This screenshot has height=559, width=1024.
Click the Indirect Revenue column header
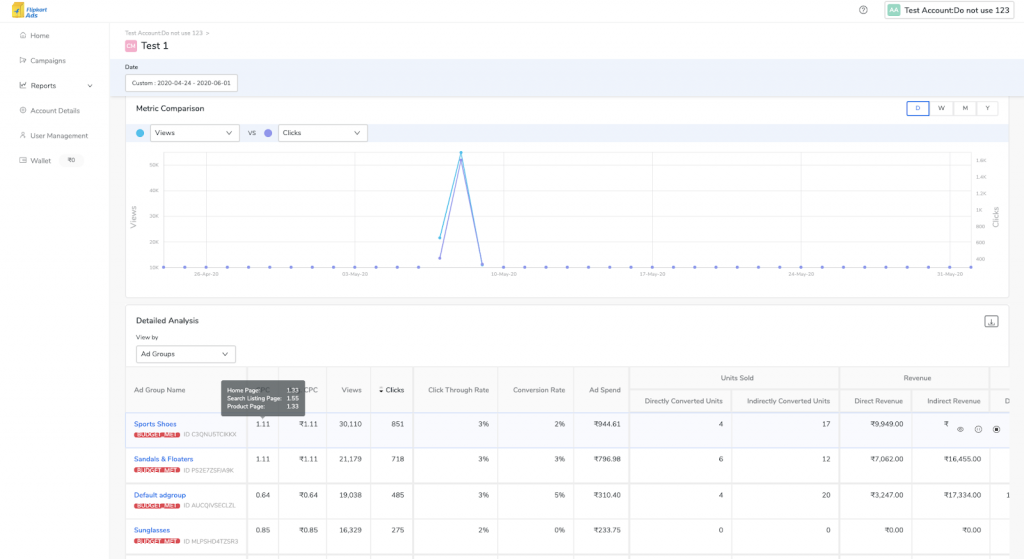(x=953, y=401)
